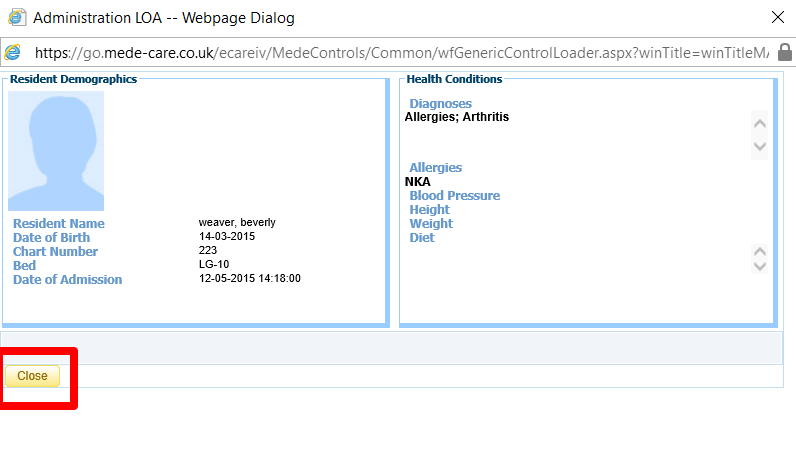796x474 pixels.
Task: Click the down arrow of the Diet field
Action: click(760, 266)
